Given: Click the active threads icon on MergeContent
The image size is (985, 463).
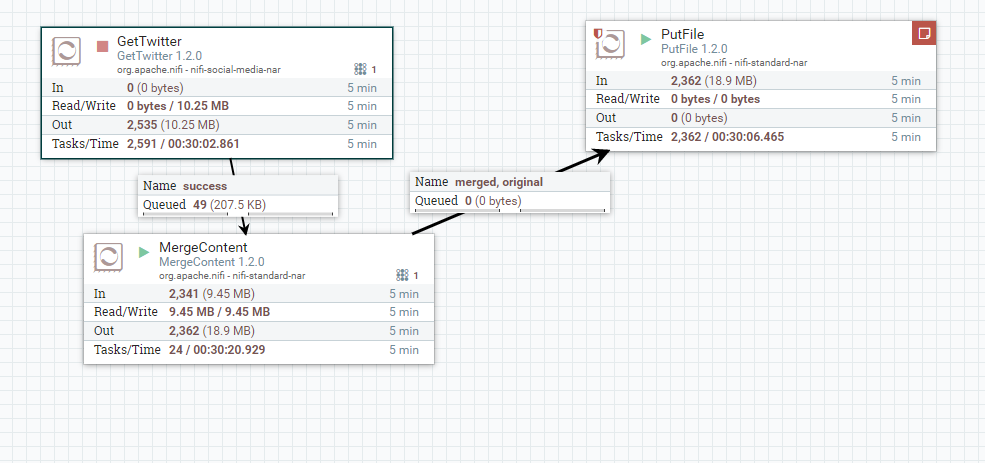Looking at the screenshot, I should (x=402, y=275).
